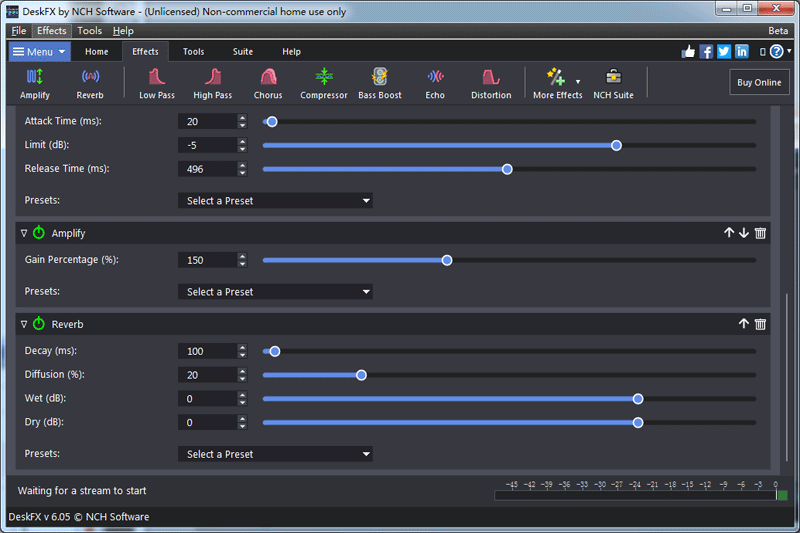
Task: Click the vertical scrollbar of effects panel
Action: [x=787, y=376]
